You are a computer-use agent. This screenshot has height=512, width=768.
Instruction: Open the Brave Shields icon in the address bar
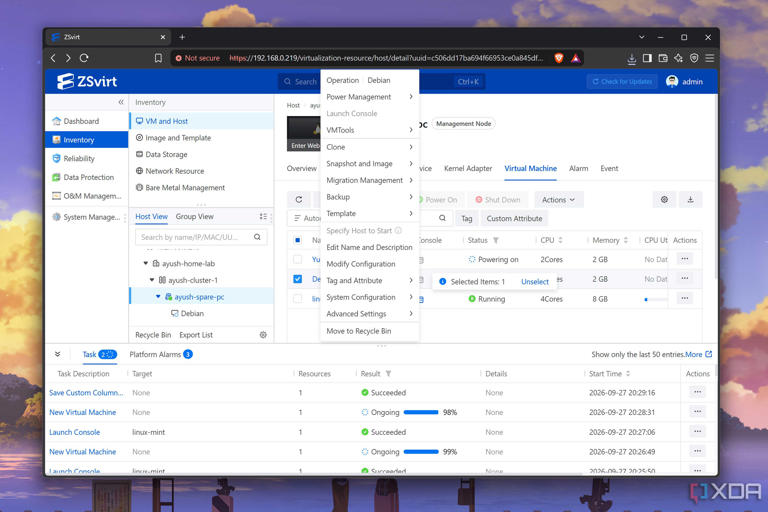(559, 58)
